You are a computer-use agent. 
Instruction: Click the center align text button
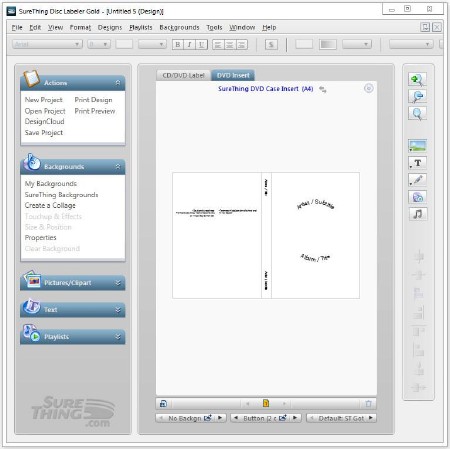[230, 44]
